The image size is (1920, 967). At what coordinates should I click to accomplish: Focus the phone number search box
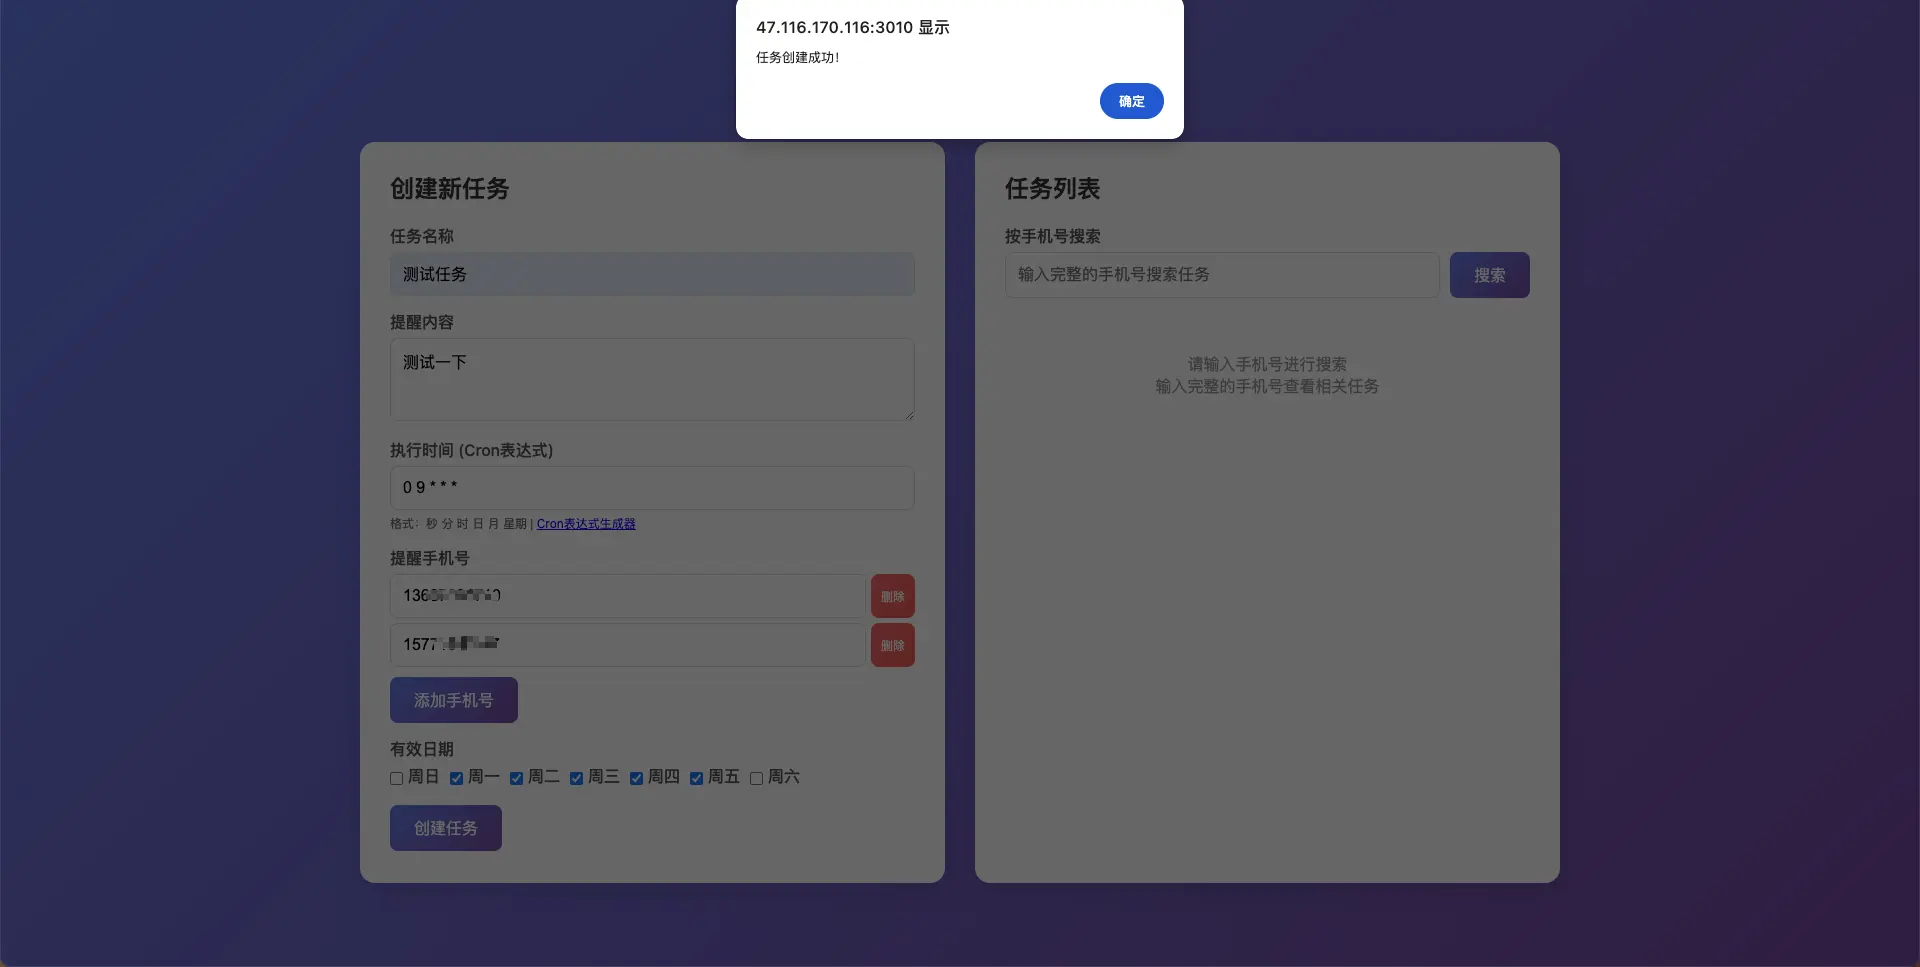(x=1221, y=275)
